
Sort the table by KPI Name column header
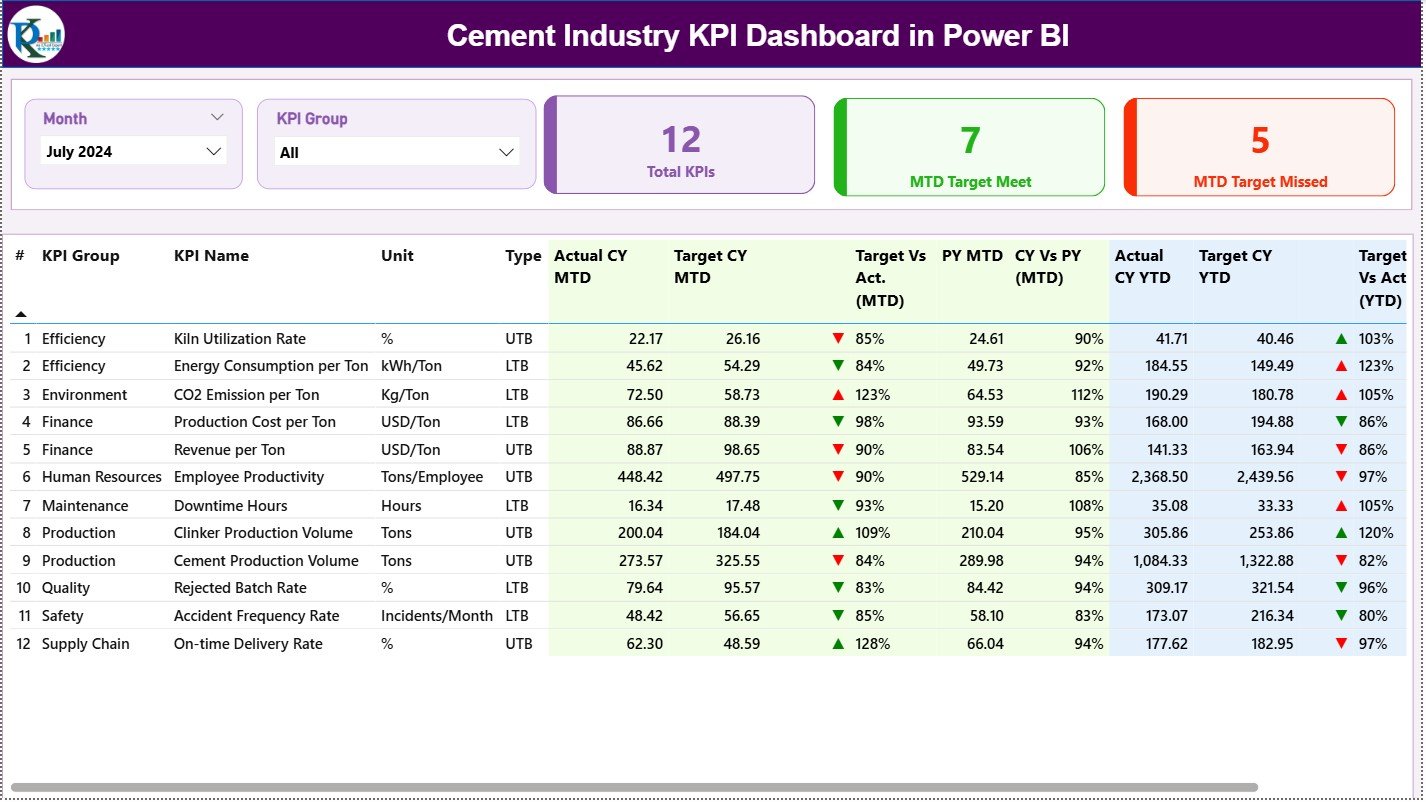[210, 256]
